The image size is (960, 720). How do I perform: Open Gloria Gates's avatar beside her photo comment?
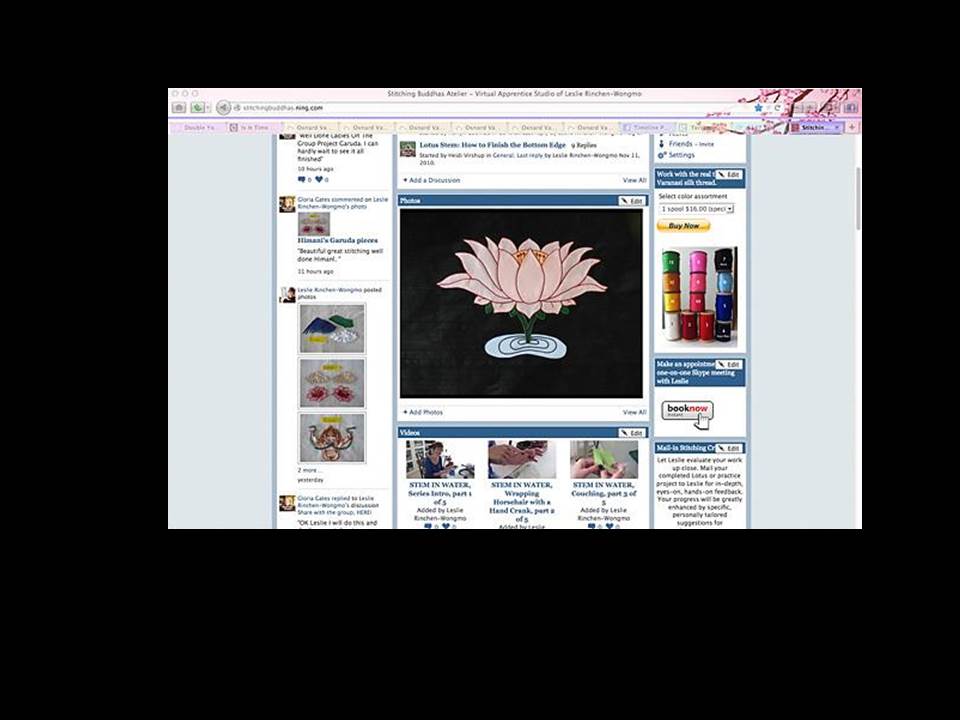[287, 204]
